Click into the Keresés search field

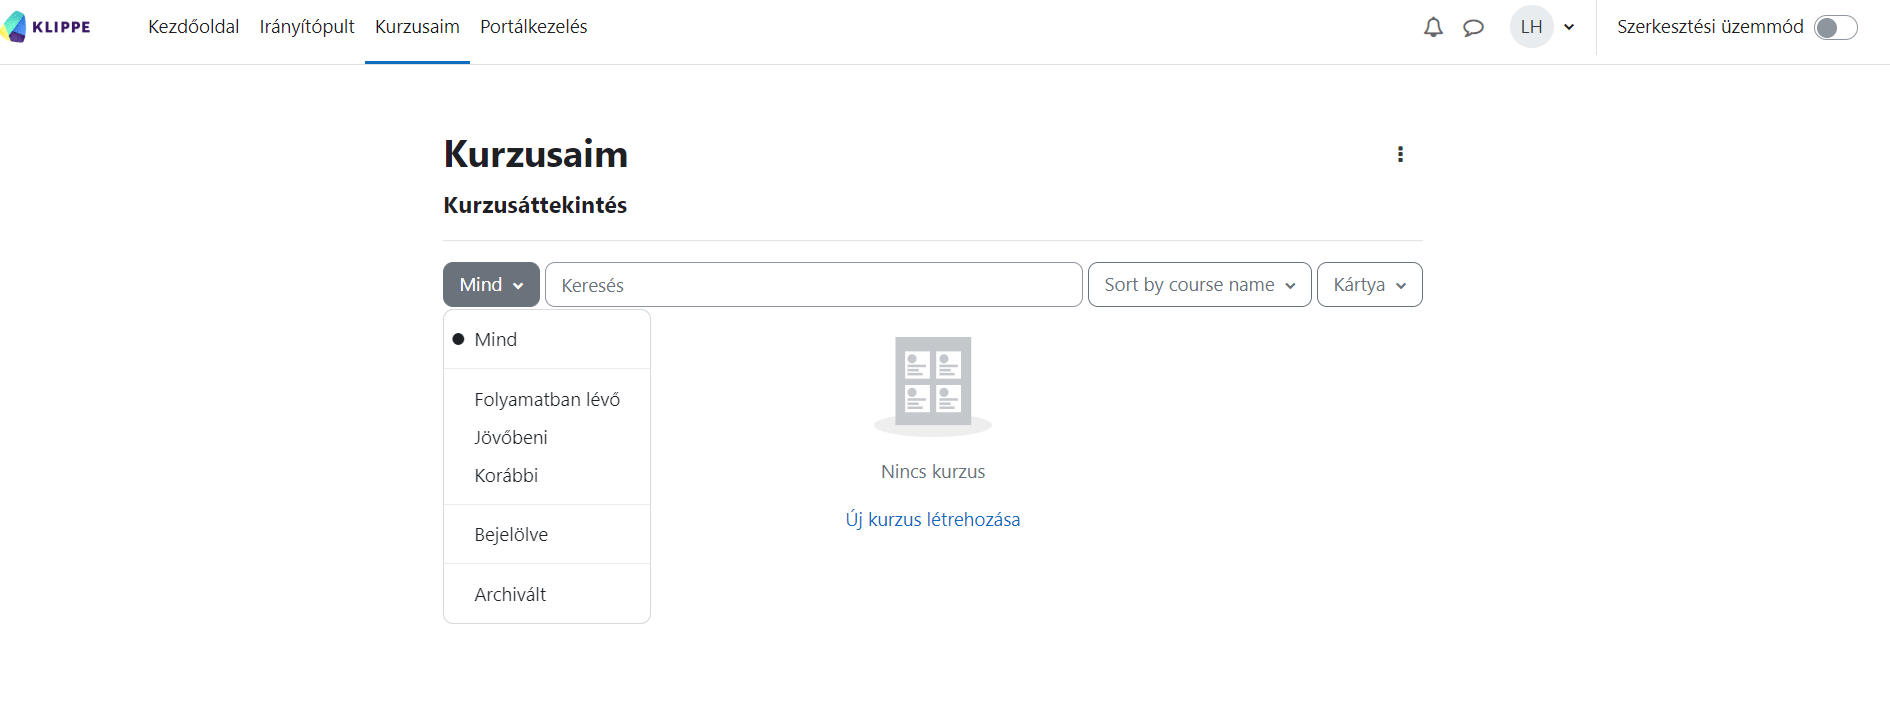(x=813, y=285)
